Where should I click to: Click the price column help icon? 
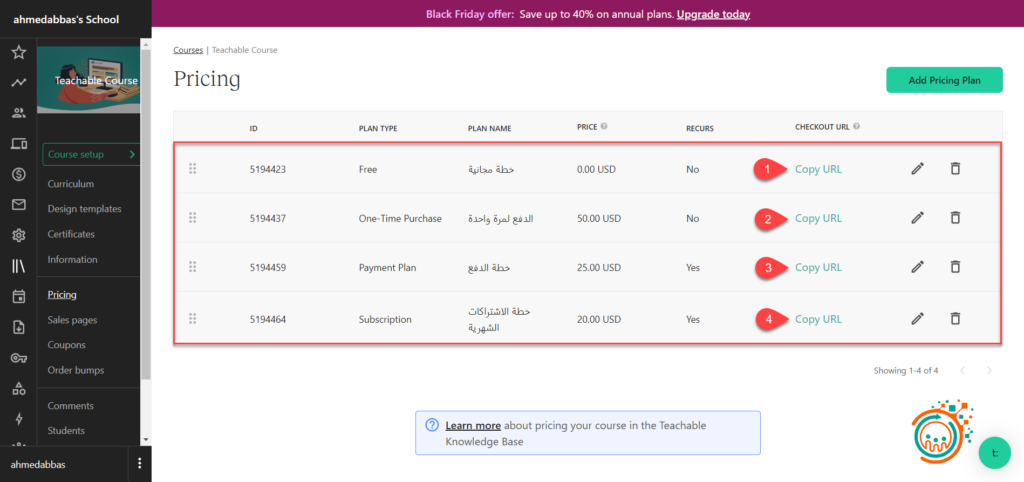click(604, 127)
